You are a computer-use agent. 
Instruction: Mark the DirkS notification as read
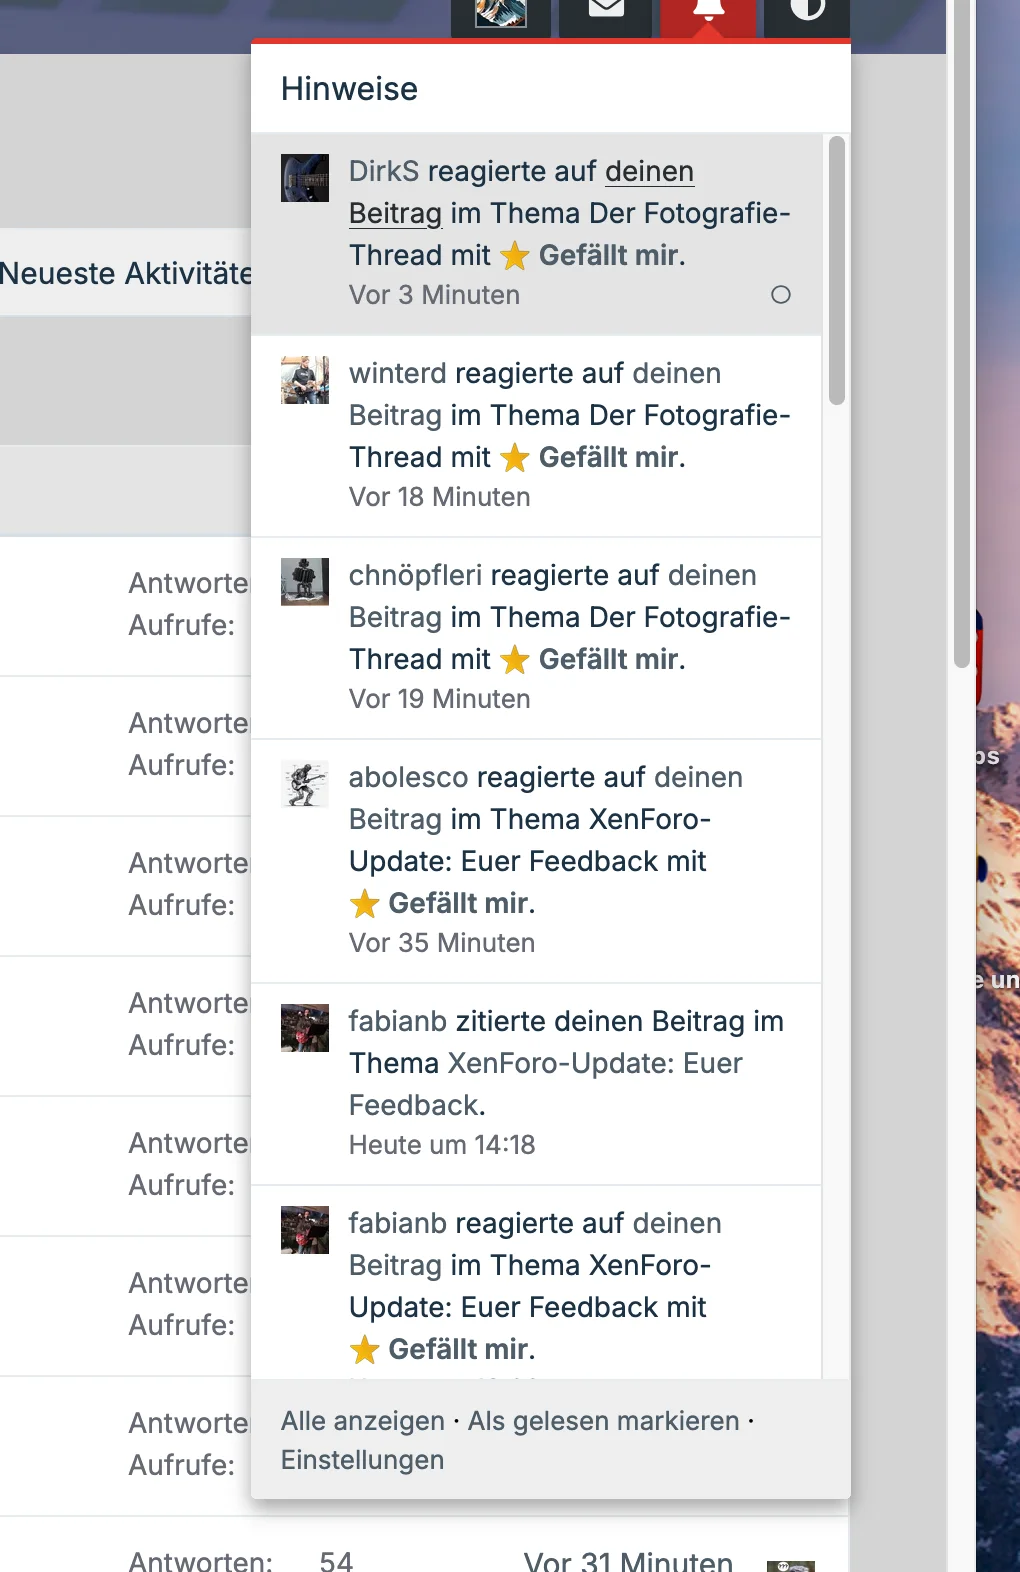(781, 295)
